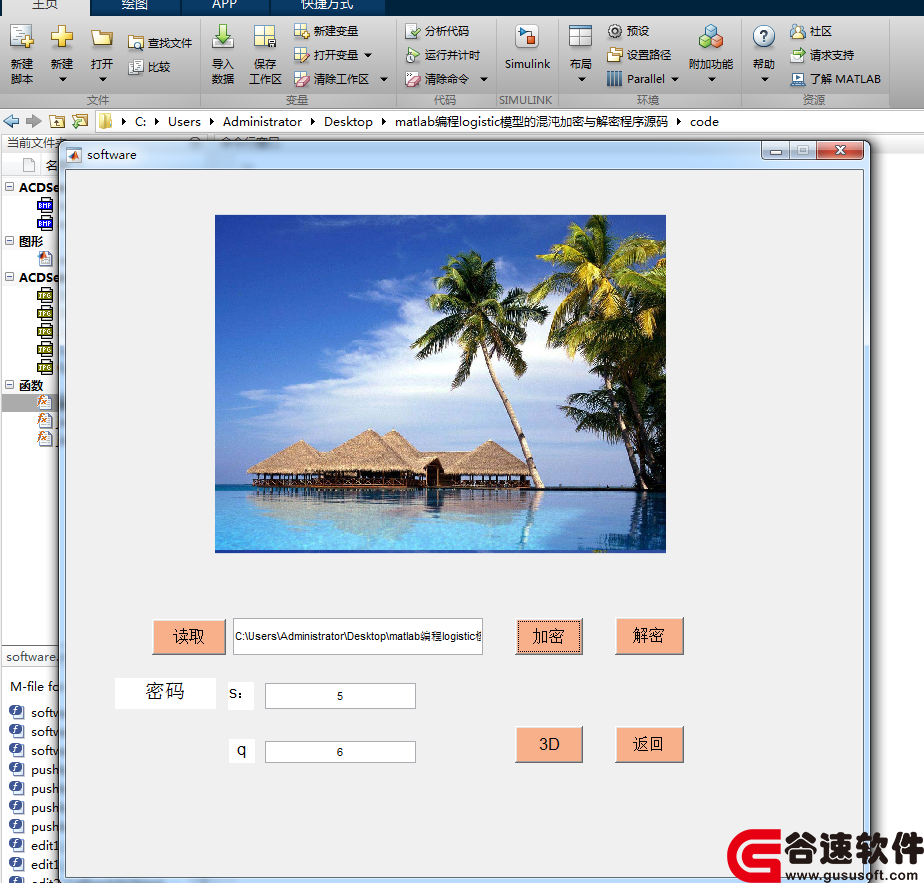Go forward using the address bar forward arrow

coord(34,121)
